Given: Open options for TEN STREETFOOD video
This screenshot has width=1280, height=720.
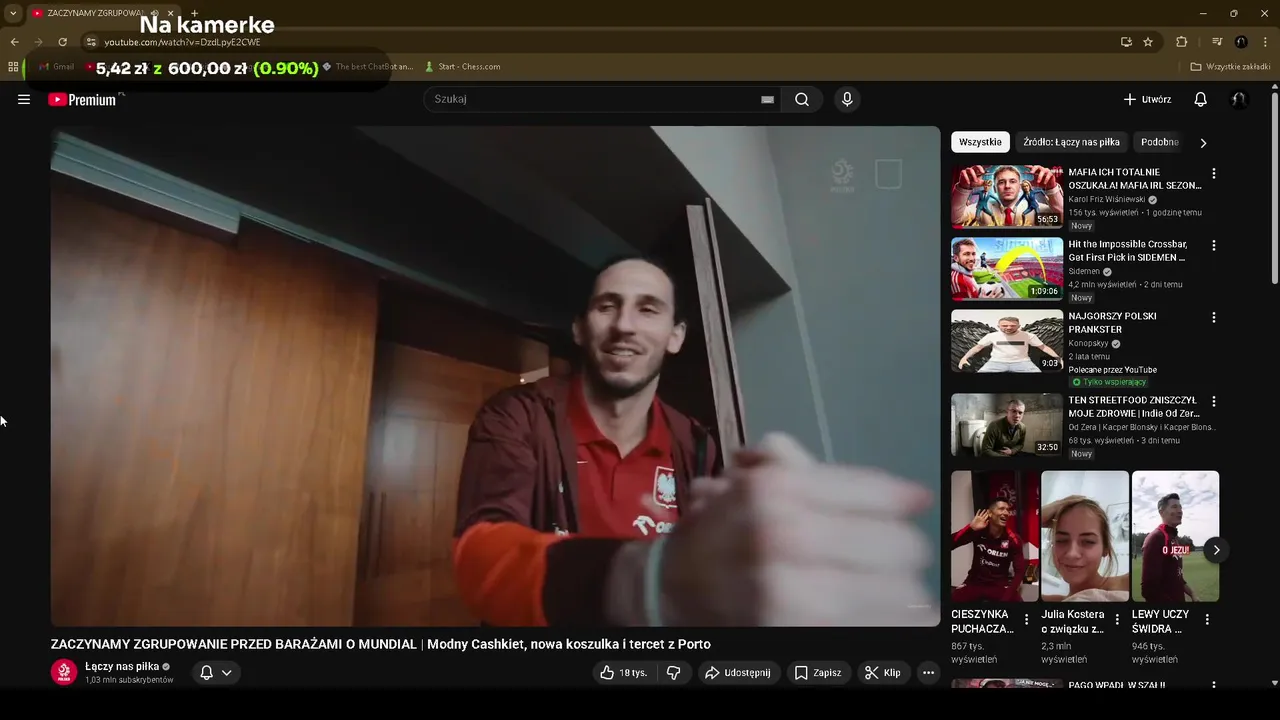Looking at the screenshot, I should [1214, 401].
